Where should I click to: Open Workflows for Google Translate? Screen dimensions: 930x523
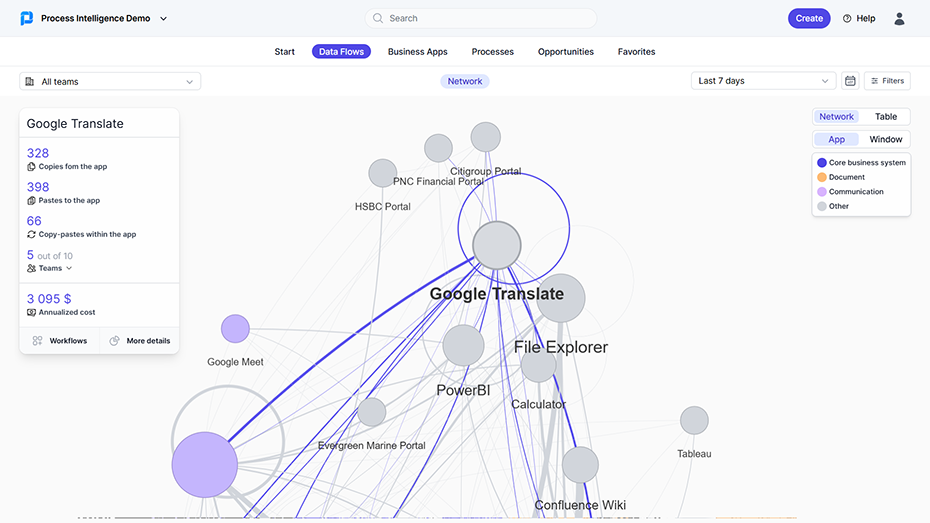[x=60, y=340]
